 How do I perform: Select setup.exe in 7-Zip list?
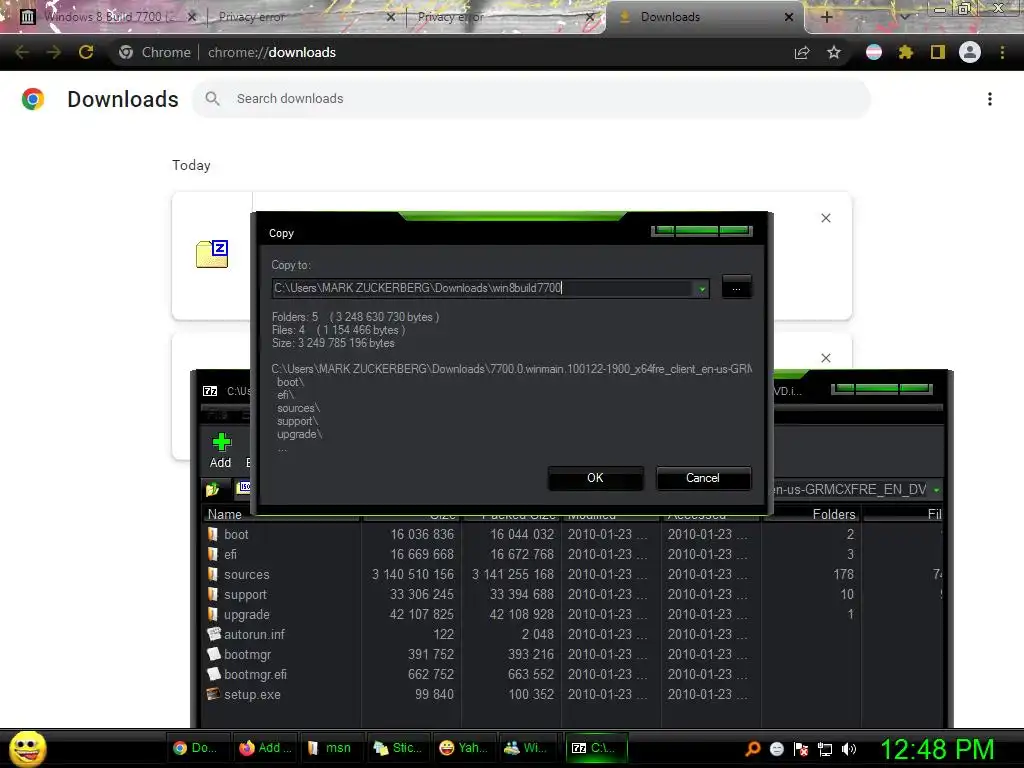(x=252, y=695)
